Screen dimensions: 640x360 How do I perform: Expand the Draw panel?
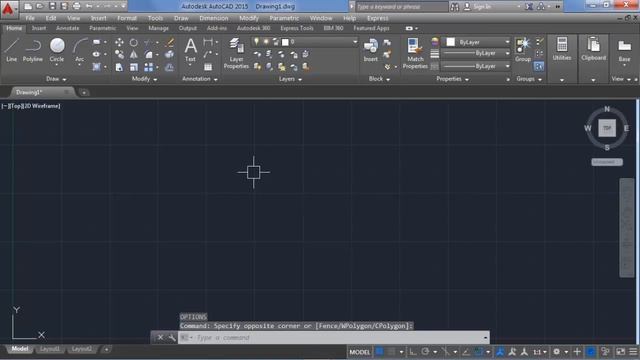point(56,79)
